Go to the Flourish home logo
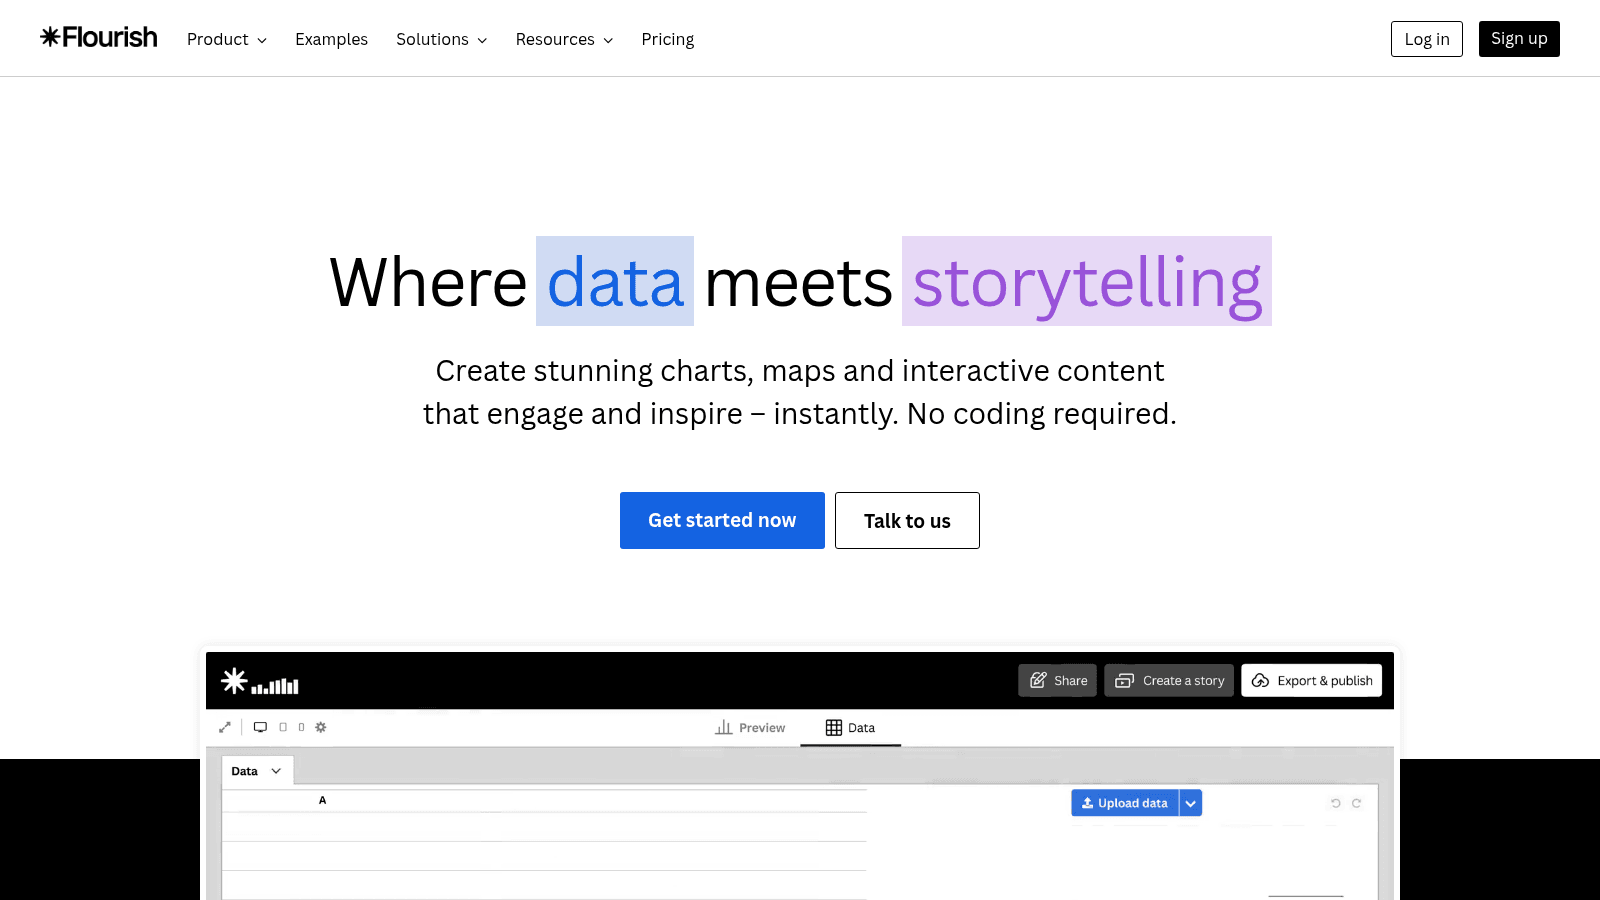1600x900 pixels. tap(99, 38)
